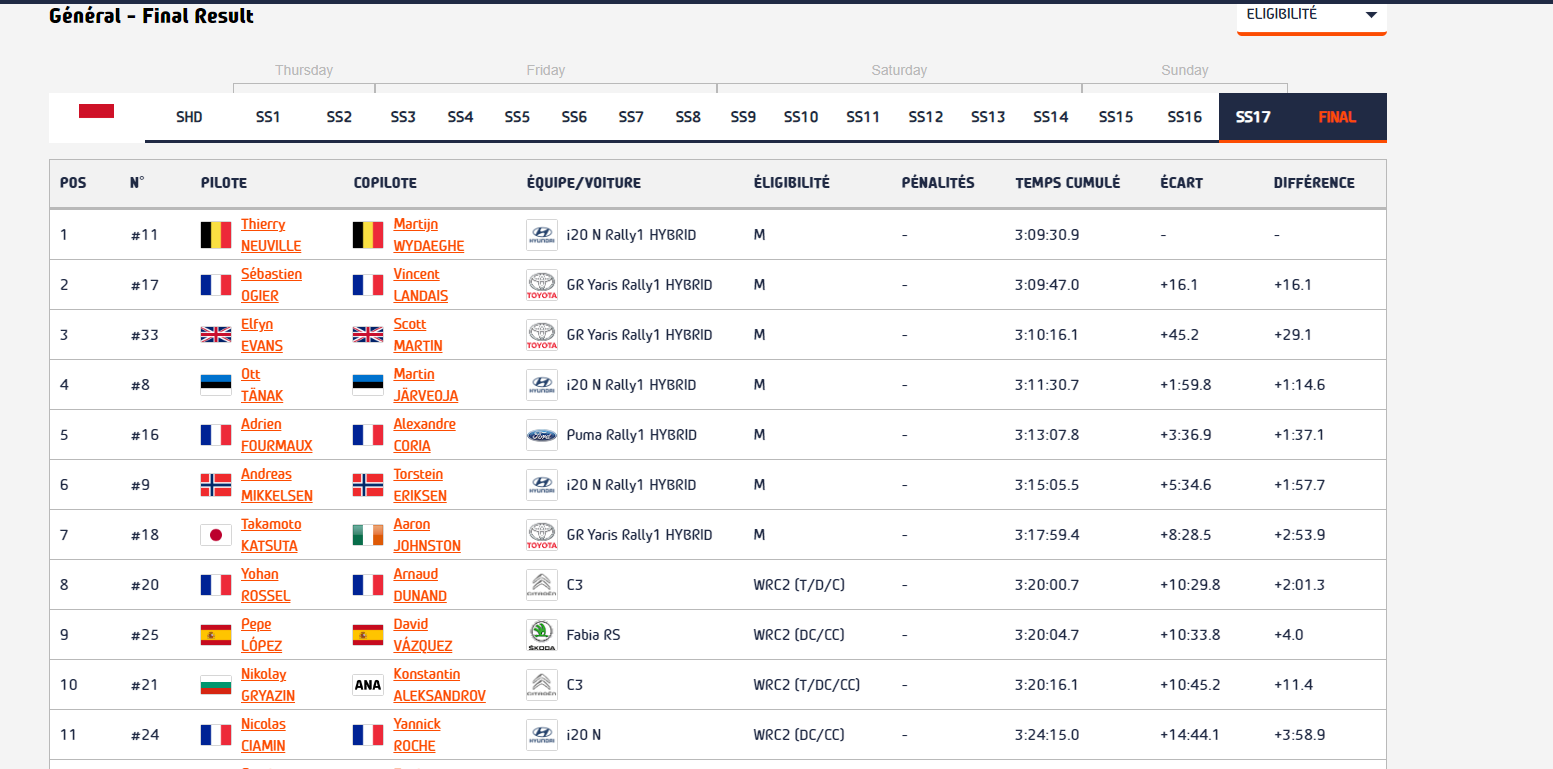Open Nikolay Gryazin's driver link
This screenshot has width=1553, height=769.
(268, 685)
